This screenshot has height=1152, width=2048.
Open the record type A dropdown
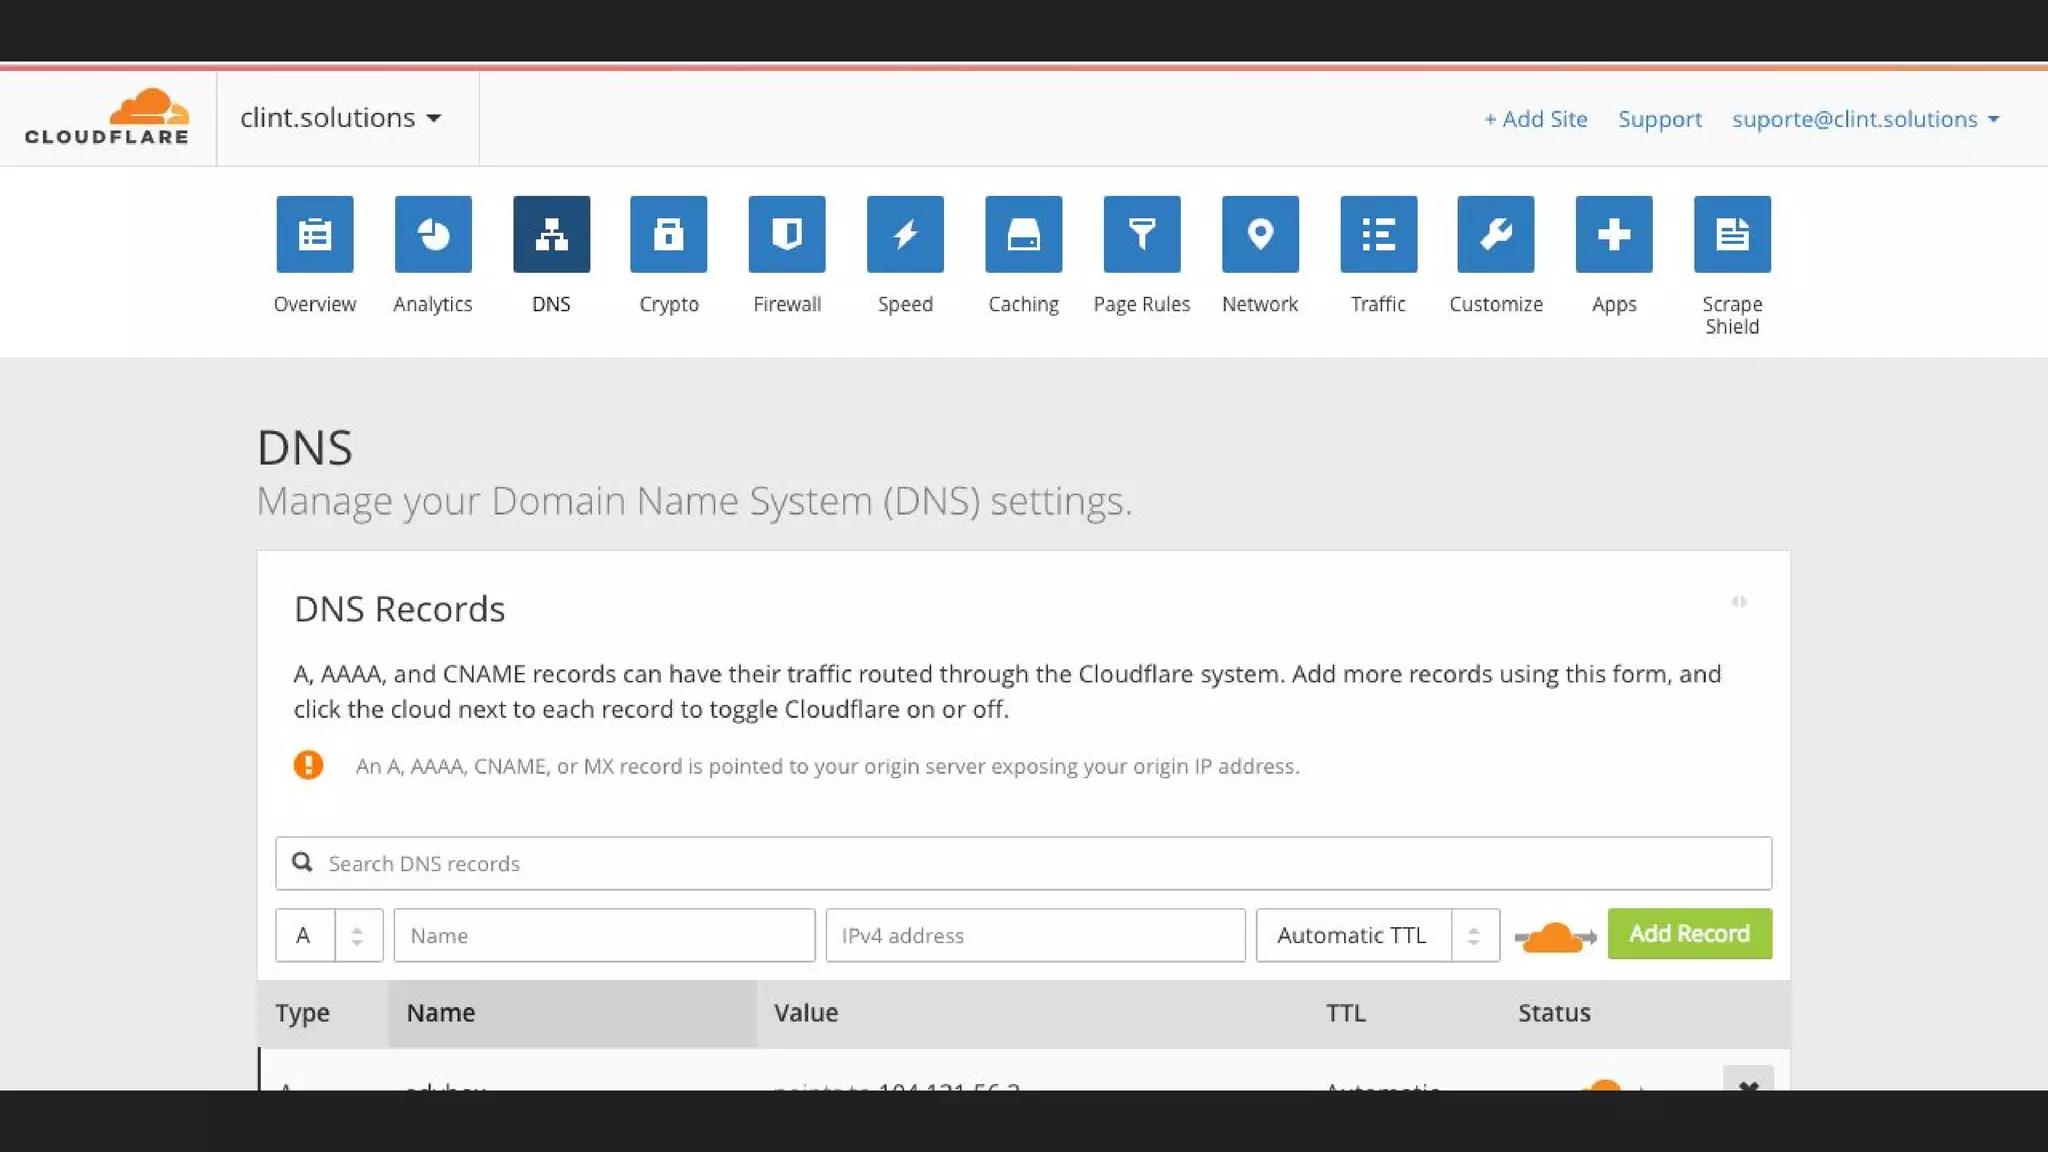point(329,935)
